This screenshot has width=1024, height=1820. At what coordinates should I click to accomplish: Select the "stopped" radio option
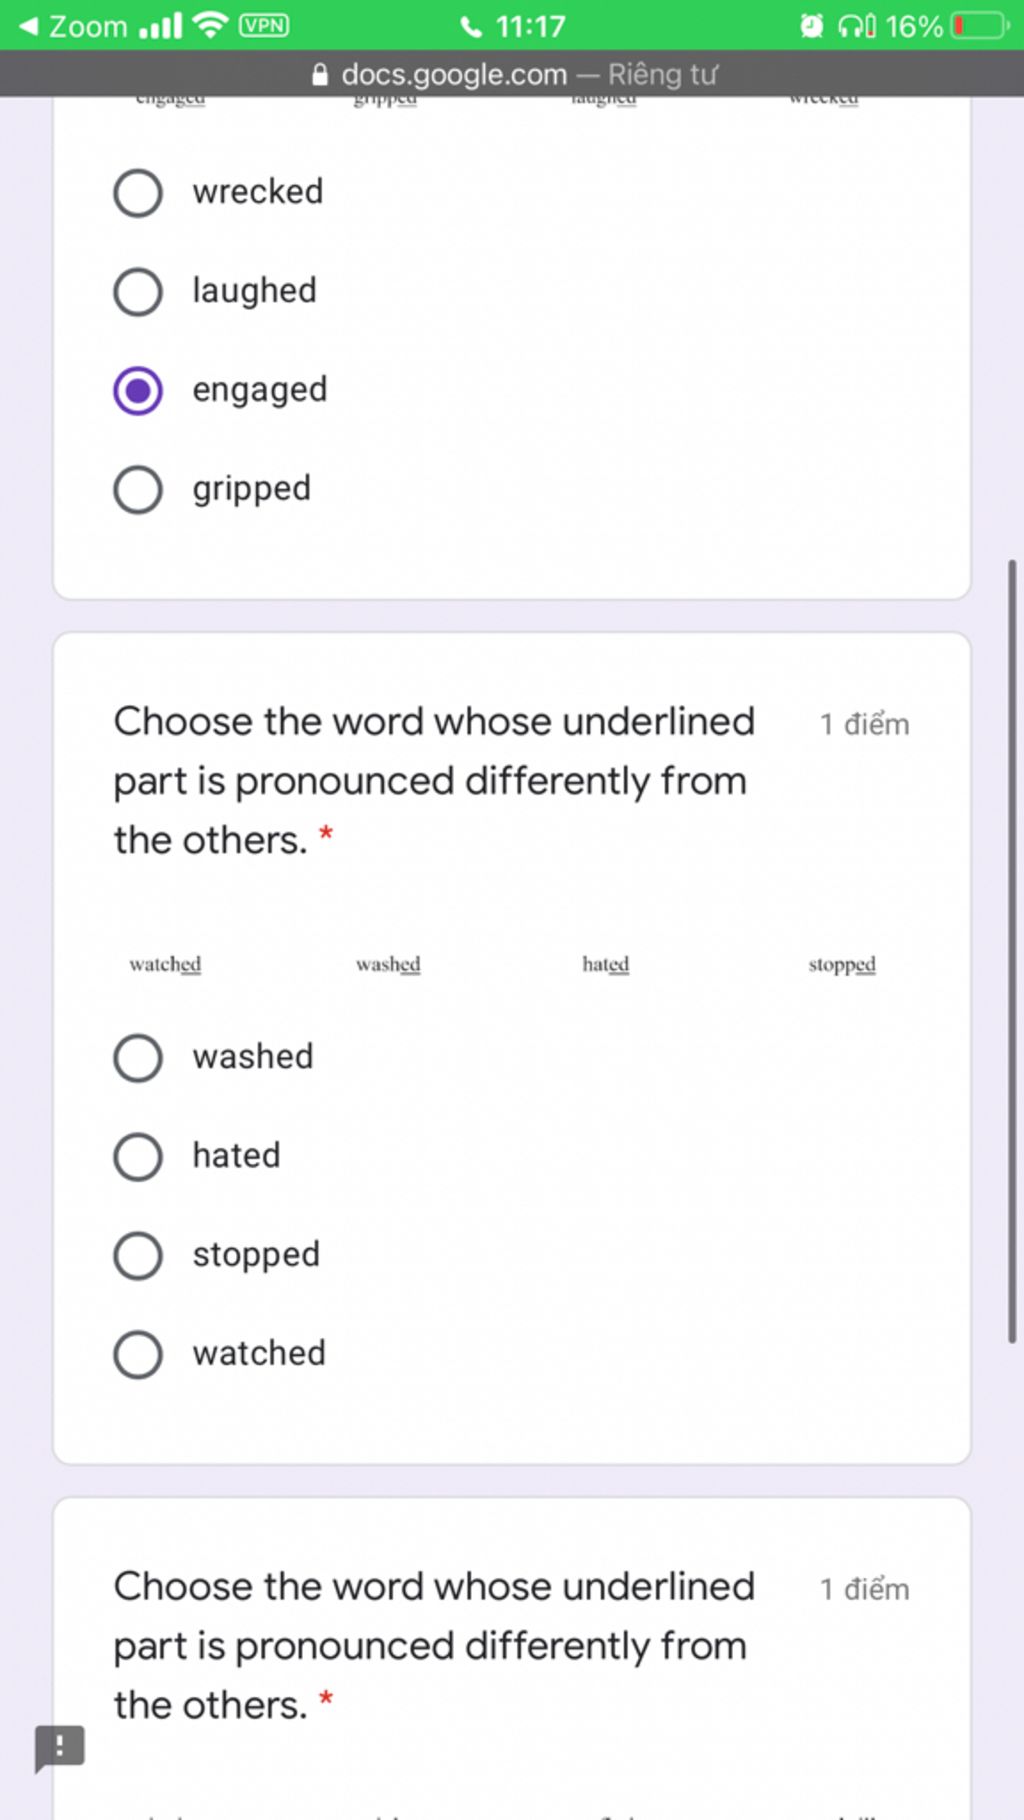(138, 1256)
